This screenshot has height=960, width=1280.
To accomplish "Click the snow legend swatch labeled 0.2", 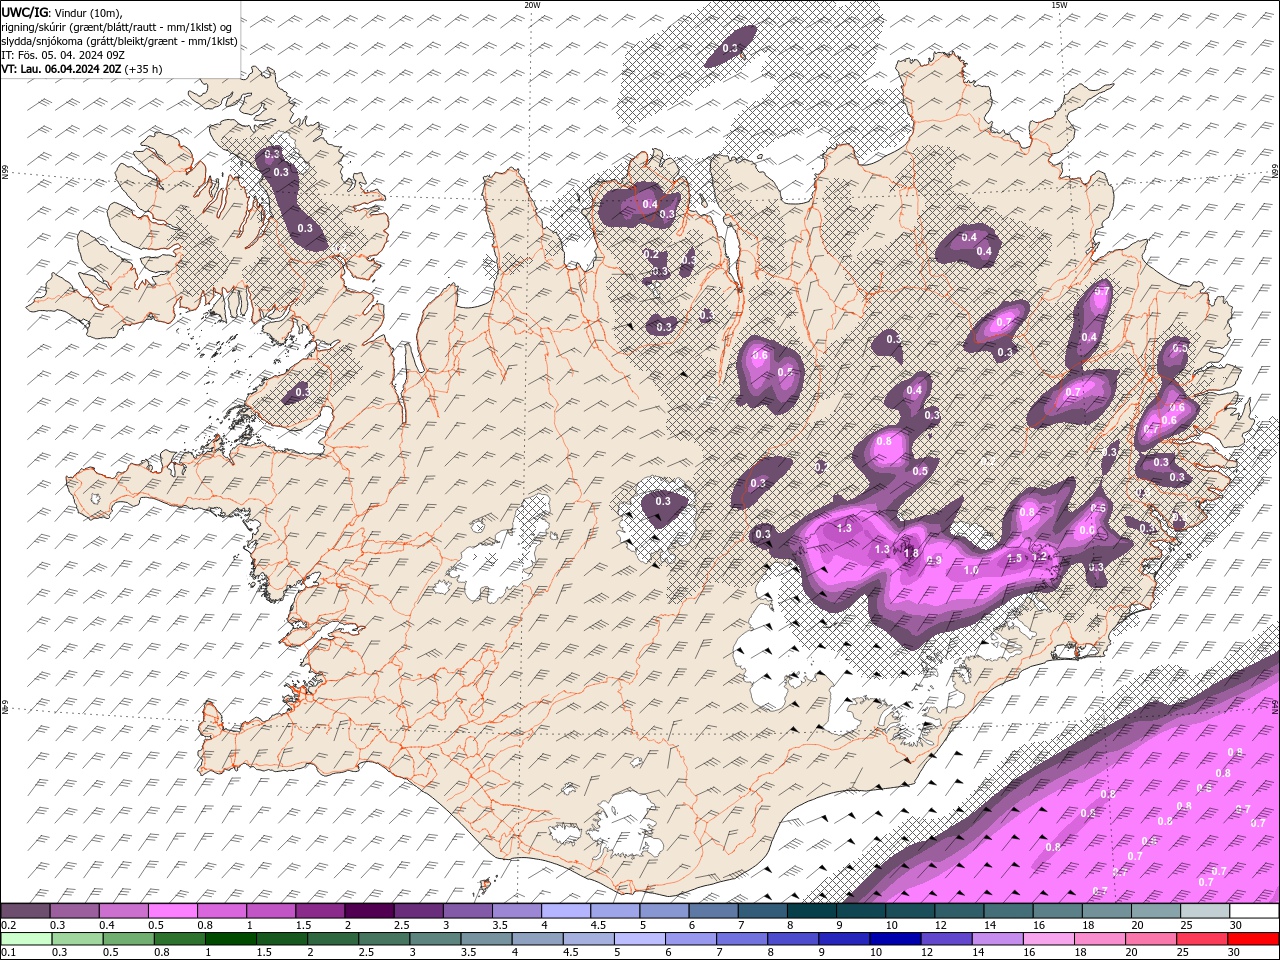I will tap(25, 911).
